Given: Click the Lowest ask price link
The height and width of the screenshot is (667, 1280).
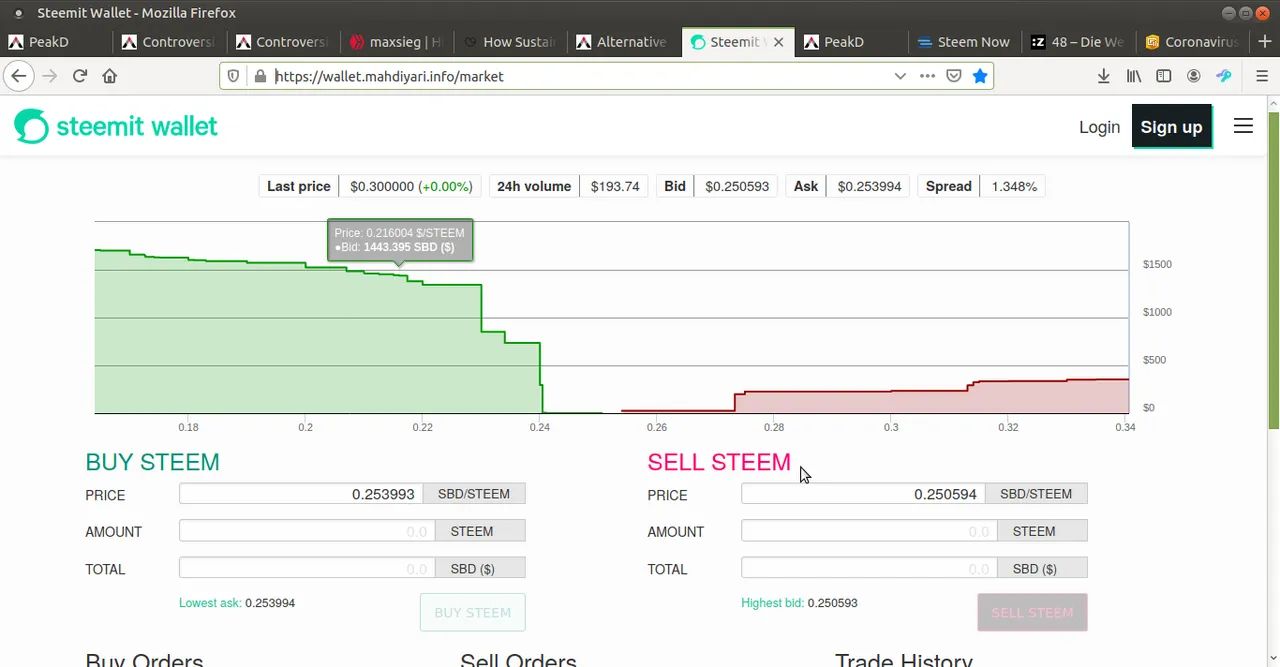Looking at the screenshot, I should (x=270, y=603).
